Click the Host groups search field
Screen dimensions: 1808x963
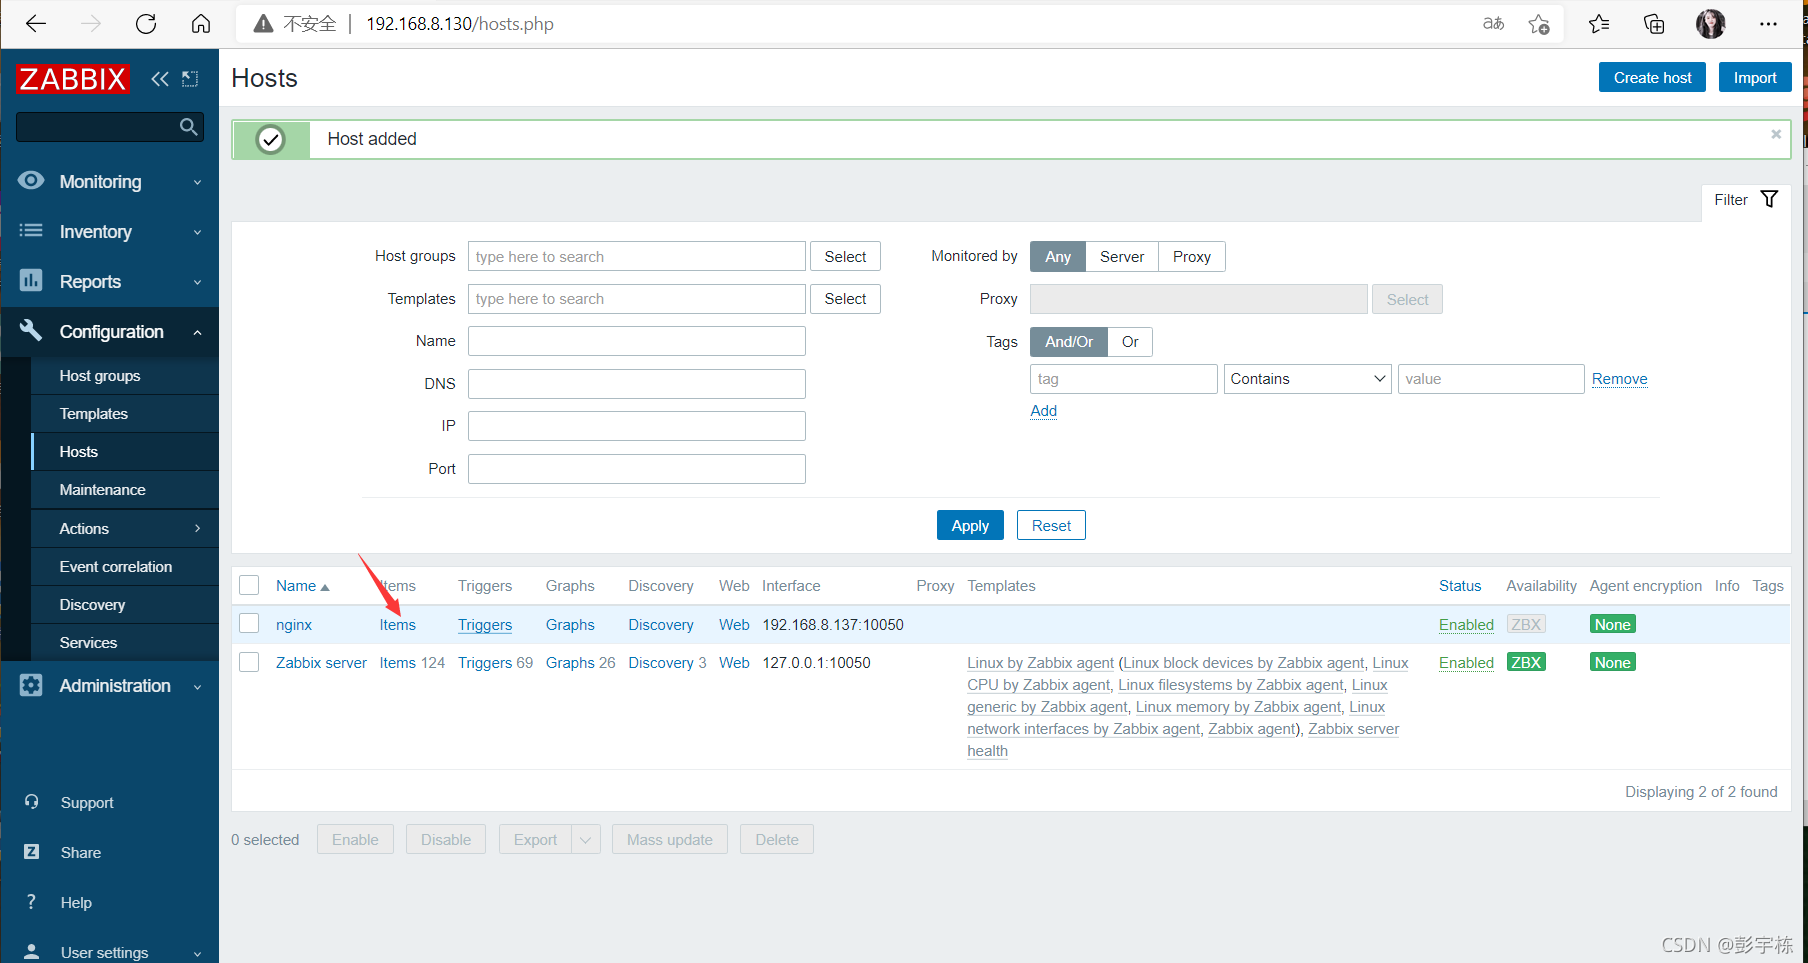[x=637, y=257]
